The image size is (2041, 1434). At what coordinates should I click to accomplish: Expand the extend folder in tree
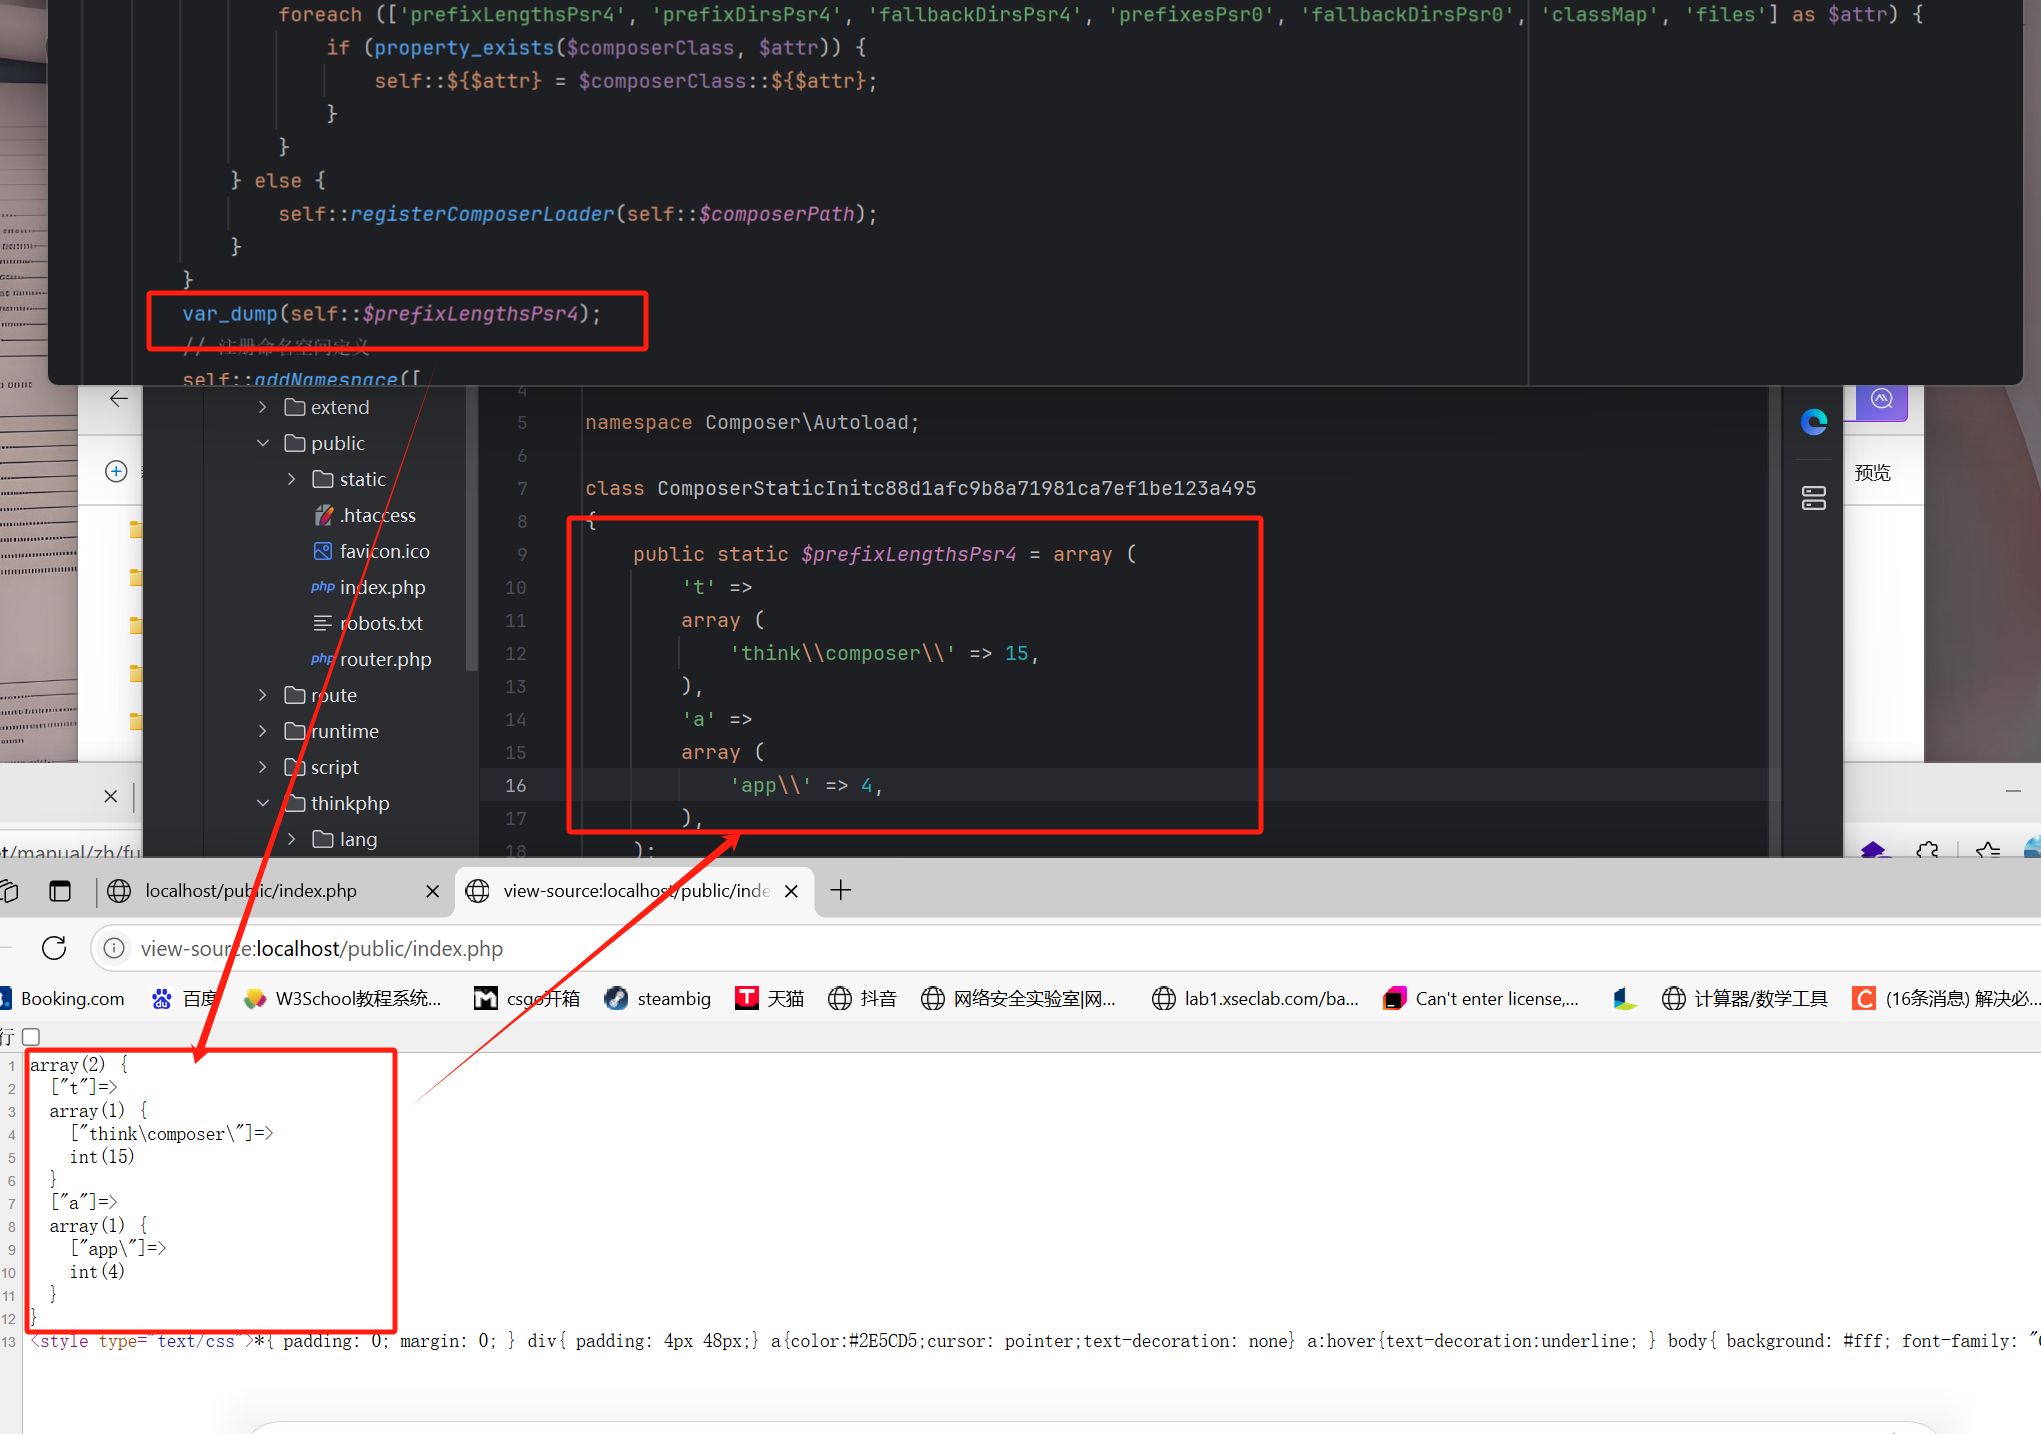point(262,407)
